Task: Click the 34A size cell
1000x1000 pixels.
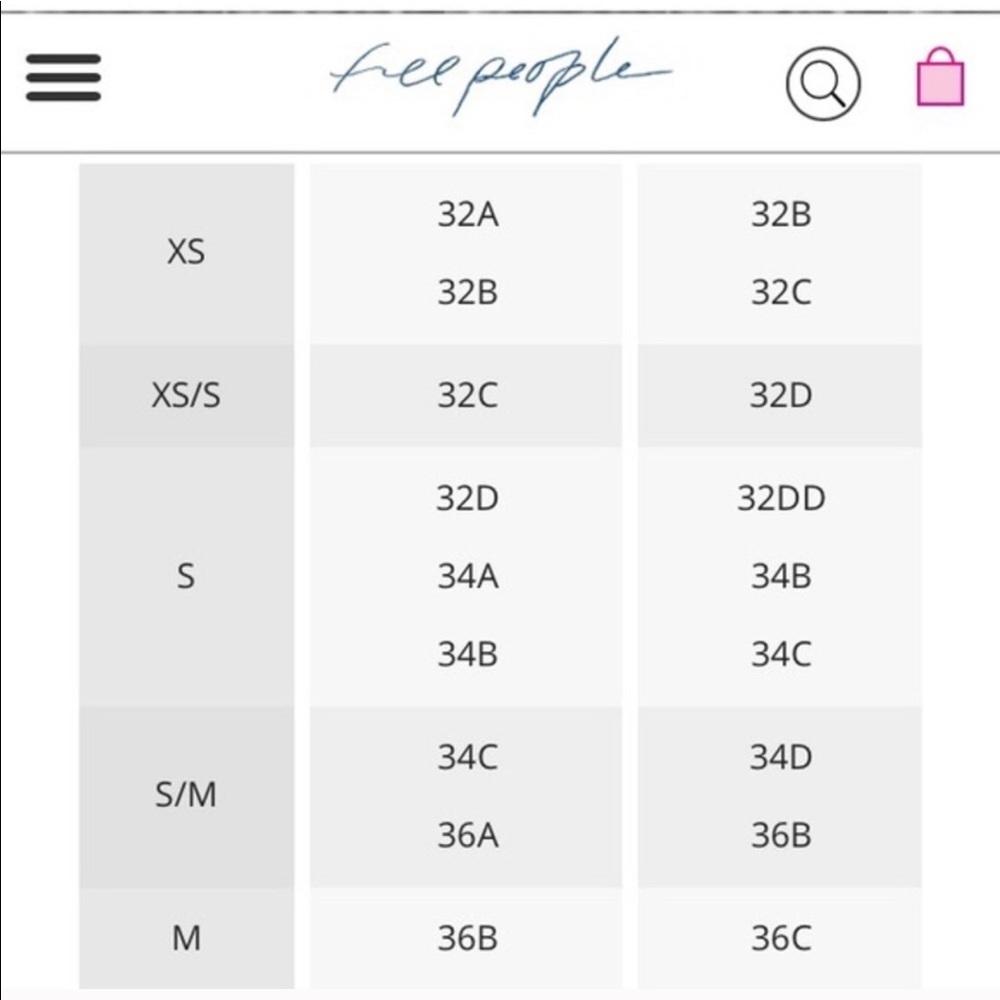Action: click(x=467, y=576)
